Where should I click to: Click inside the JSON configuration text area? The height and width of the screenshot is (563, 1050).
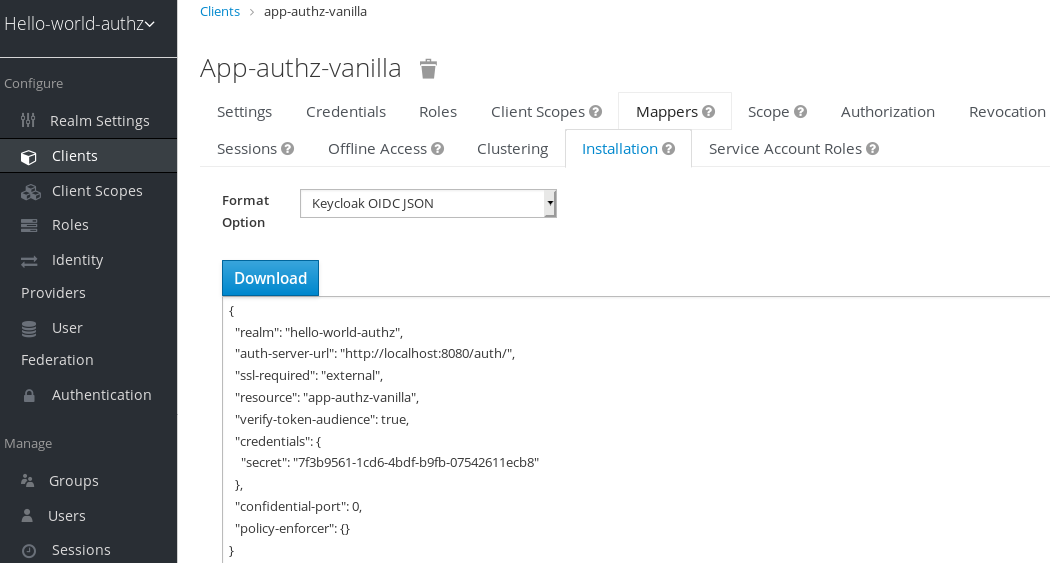(x=640, y=430)
